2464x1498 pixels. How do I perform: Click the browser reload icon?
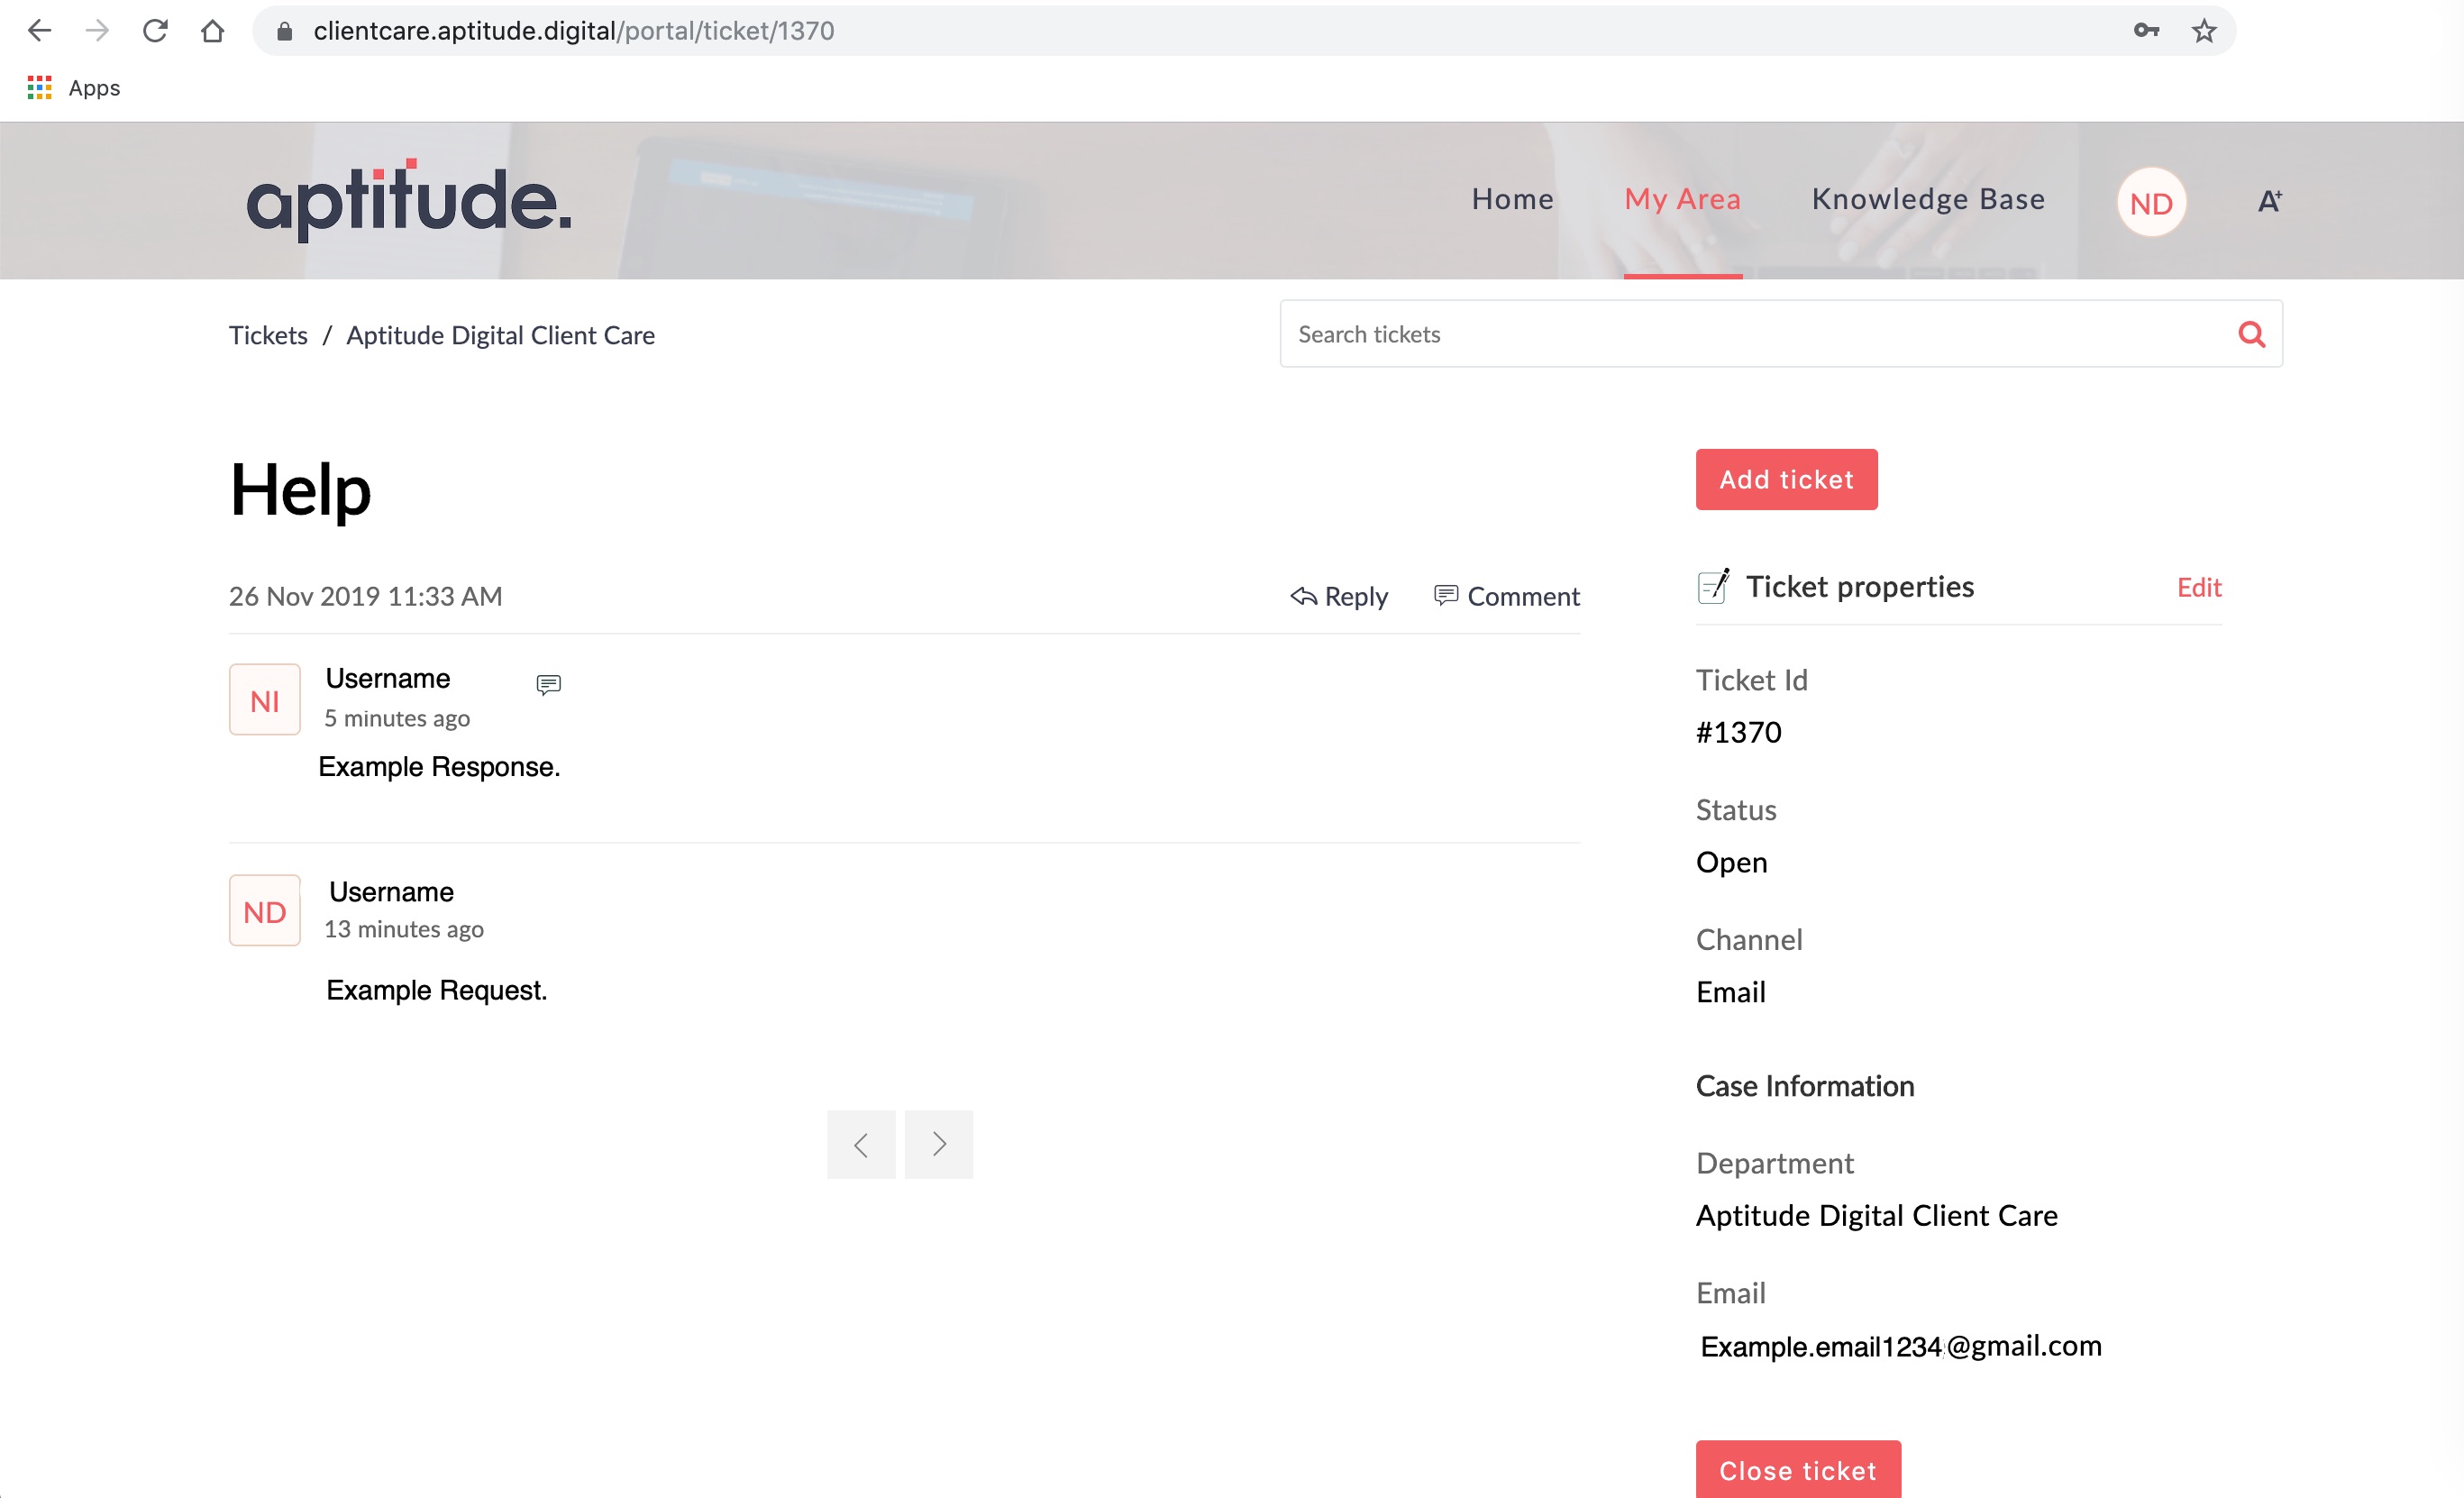coord(155,31)
